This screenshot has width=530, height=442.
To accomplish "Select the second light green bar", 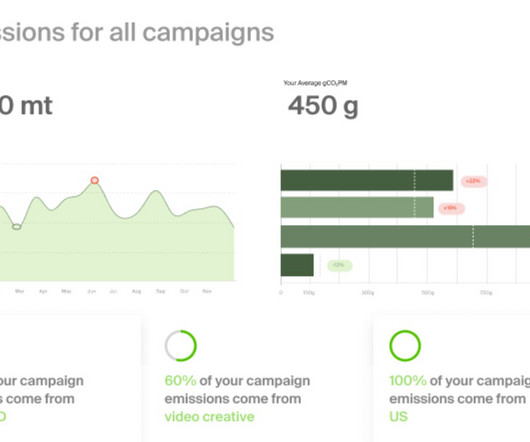I will (357, 207).
